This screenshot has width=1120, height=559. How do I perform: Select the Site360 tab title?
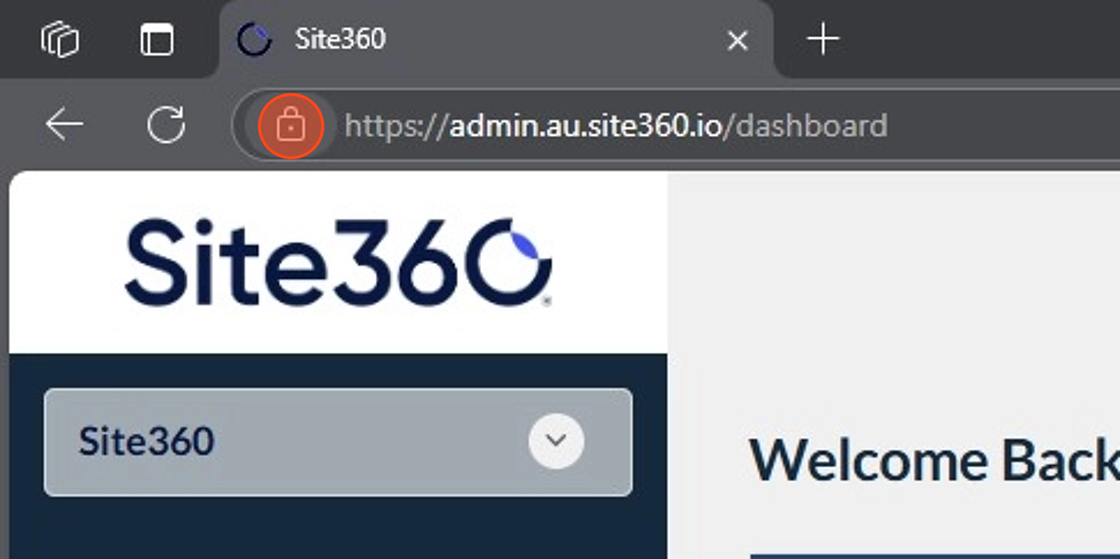340,39
